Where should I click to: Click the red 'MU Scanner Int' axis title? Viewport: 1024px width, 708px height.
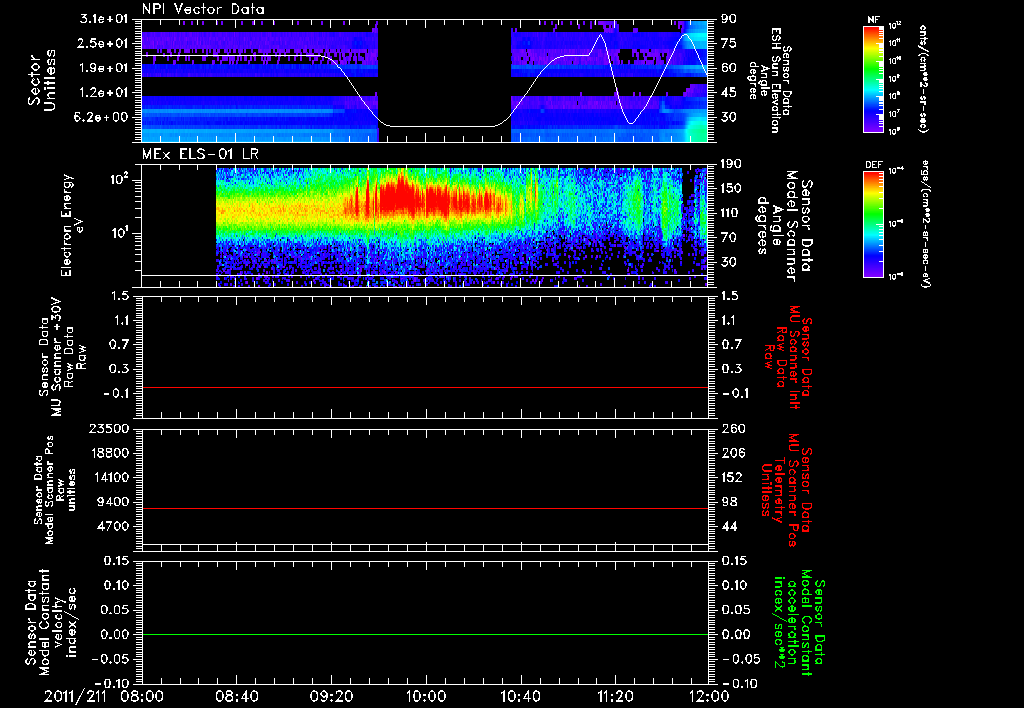(789, 357)
